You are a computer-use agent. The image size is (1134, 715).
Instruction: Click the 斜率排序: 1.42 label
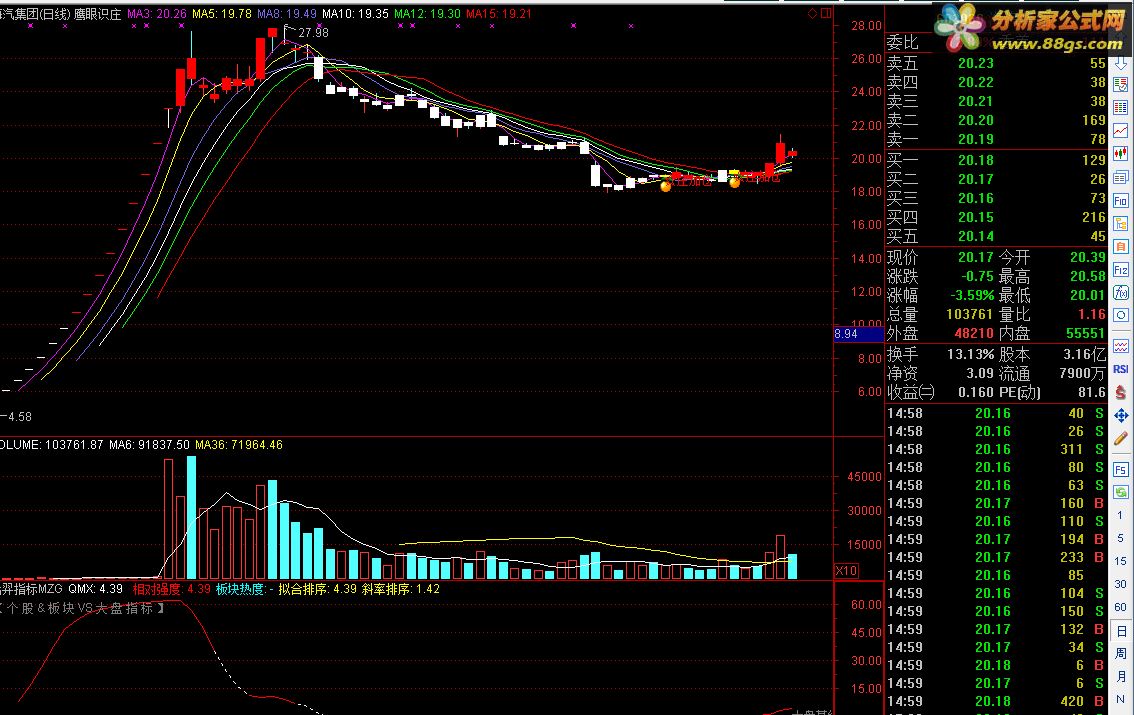(x=401, y=589)
